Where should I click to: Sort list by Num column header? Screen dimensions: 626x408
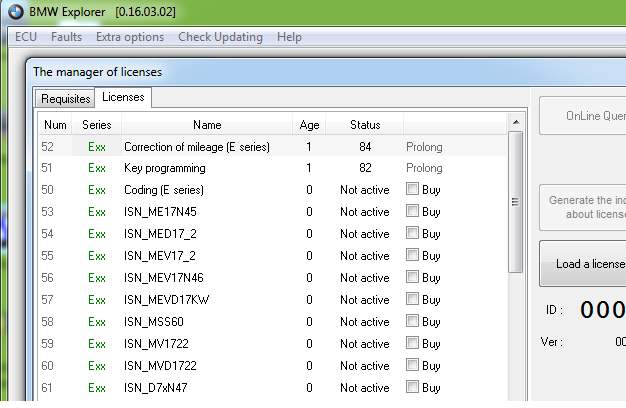pos(55,125)
